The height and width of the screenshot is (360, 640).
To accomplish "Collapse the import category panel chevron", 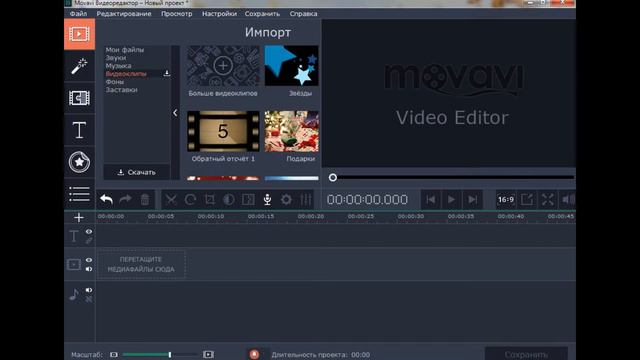I will click(x=175, y=113).
